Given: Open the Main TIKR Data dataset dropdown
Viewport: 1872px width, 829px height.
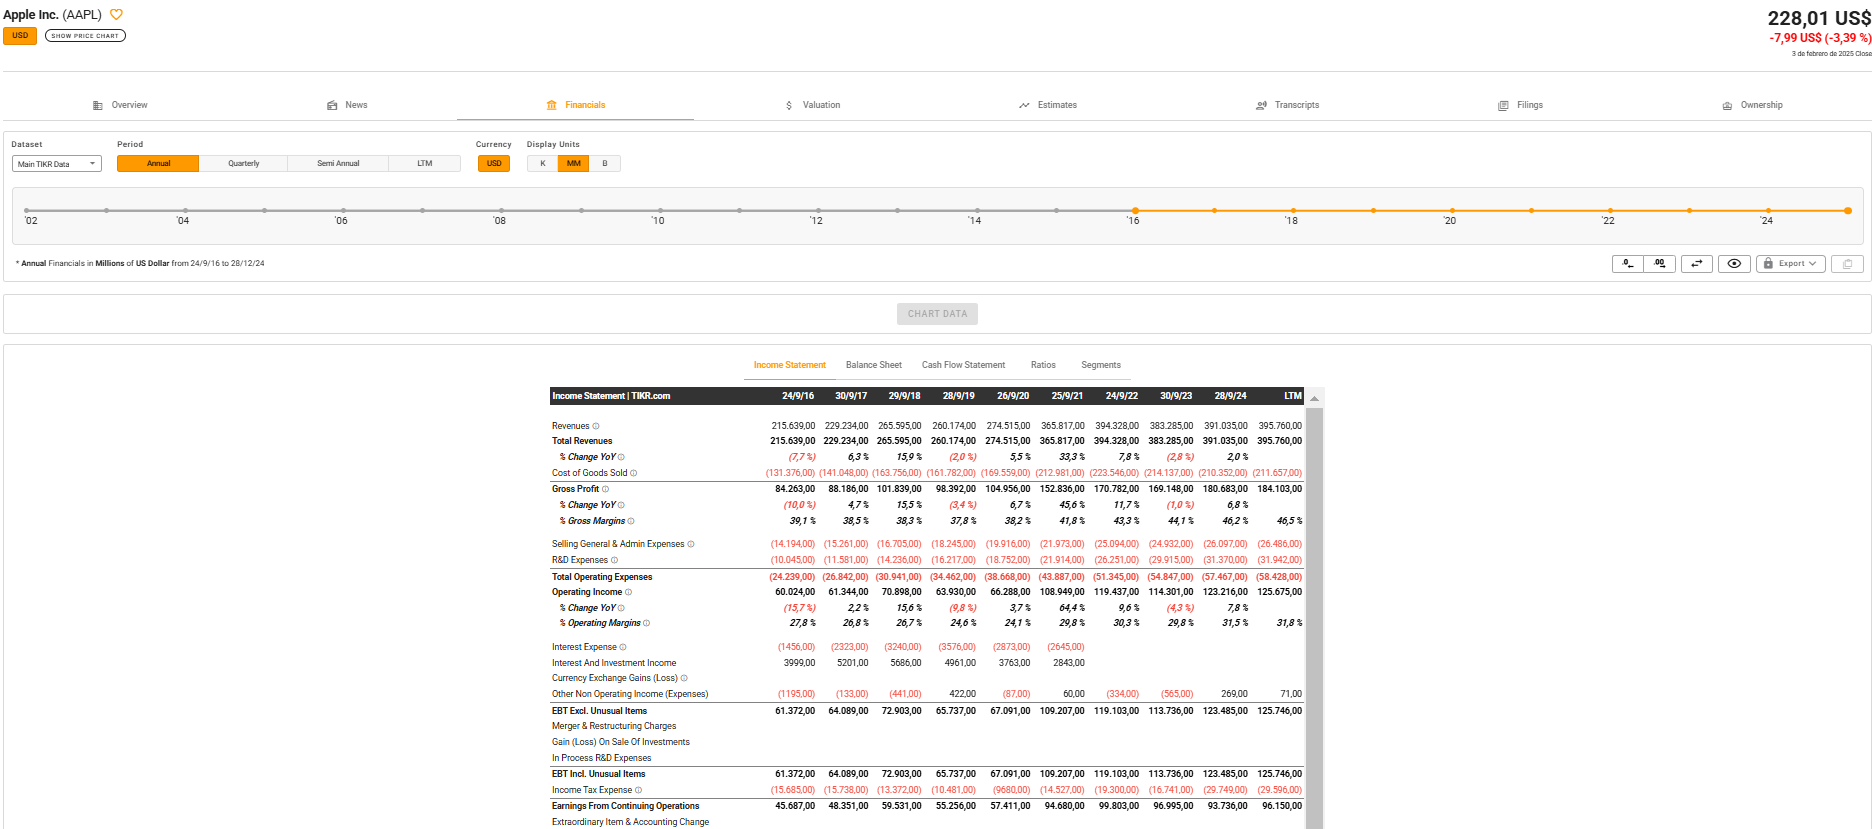Looking at the screenshot, I should click(x=57, y=164).
